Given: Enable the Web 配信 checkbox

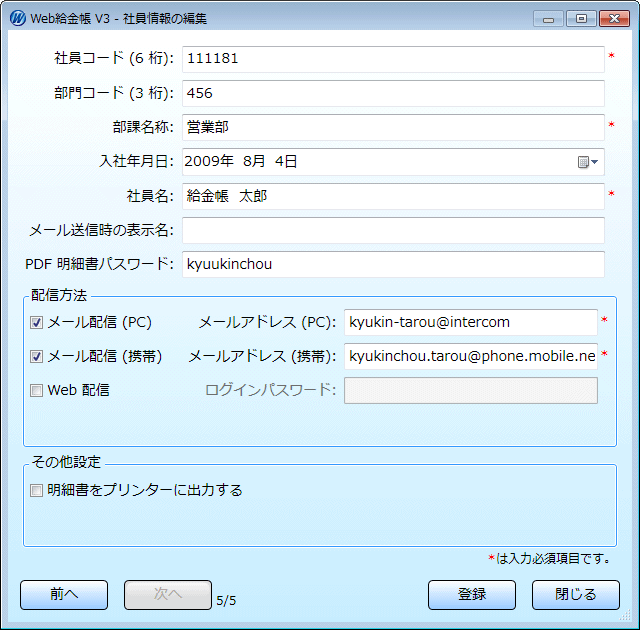Looking at the screenshot, I should click(37, 390).
